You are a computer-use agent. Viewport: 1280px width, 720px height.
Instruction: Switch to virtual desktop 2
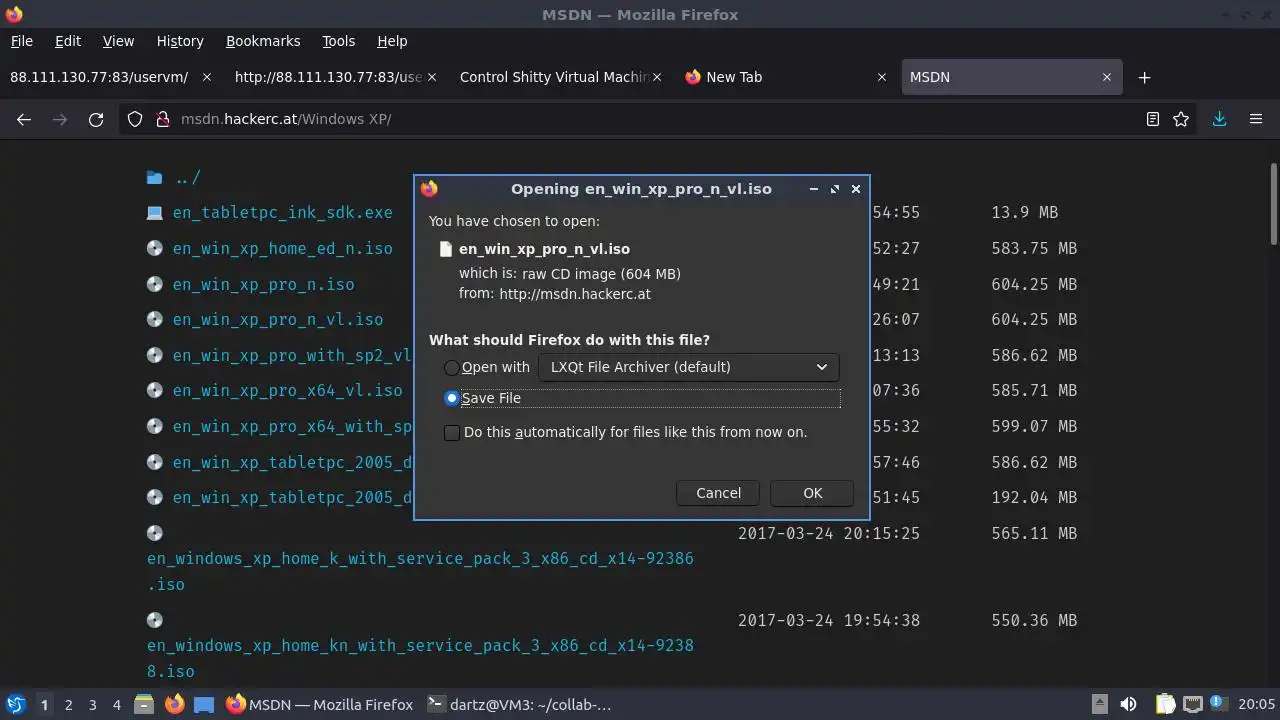coord(68,704)
